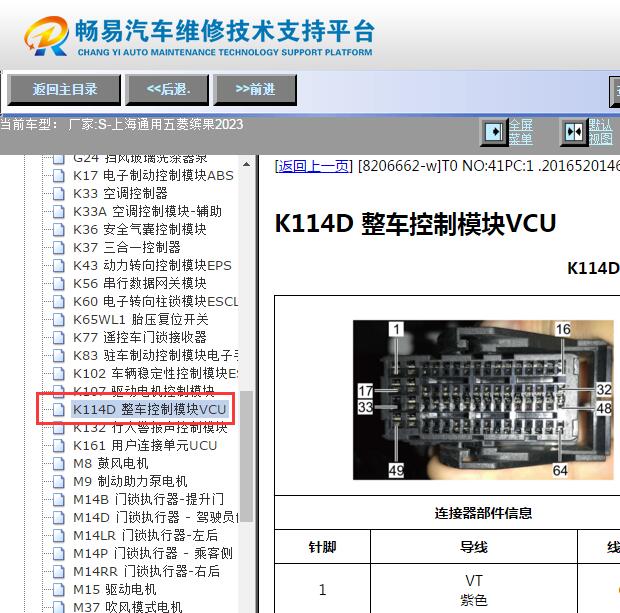Viewport: 620px width, 613px height.
Task: Click the page icon beside K33 空调控制器
Action: pos(59,193)
